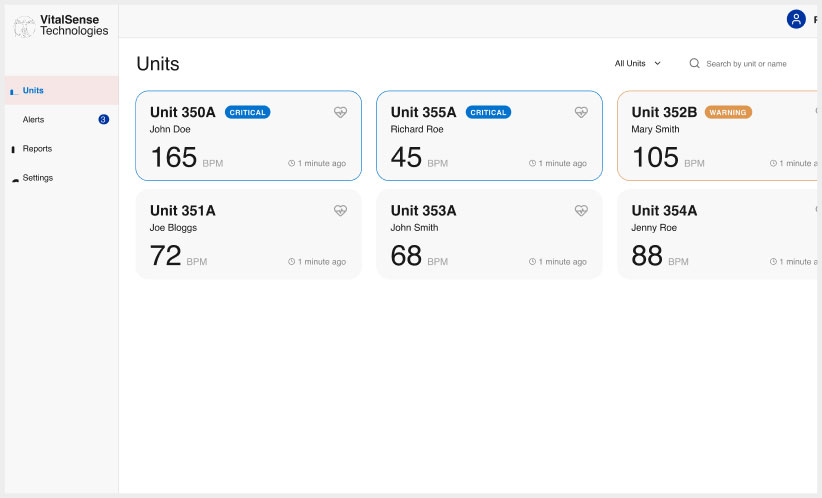822x498 pixels.
Task: Click the heart monitor icon on Unit 353A
Action: (x=581, y=211)
